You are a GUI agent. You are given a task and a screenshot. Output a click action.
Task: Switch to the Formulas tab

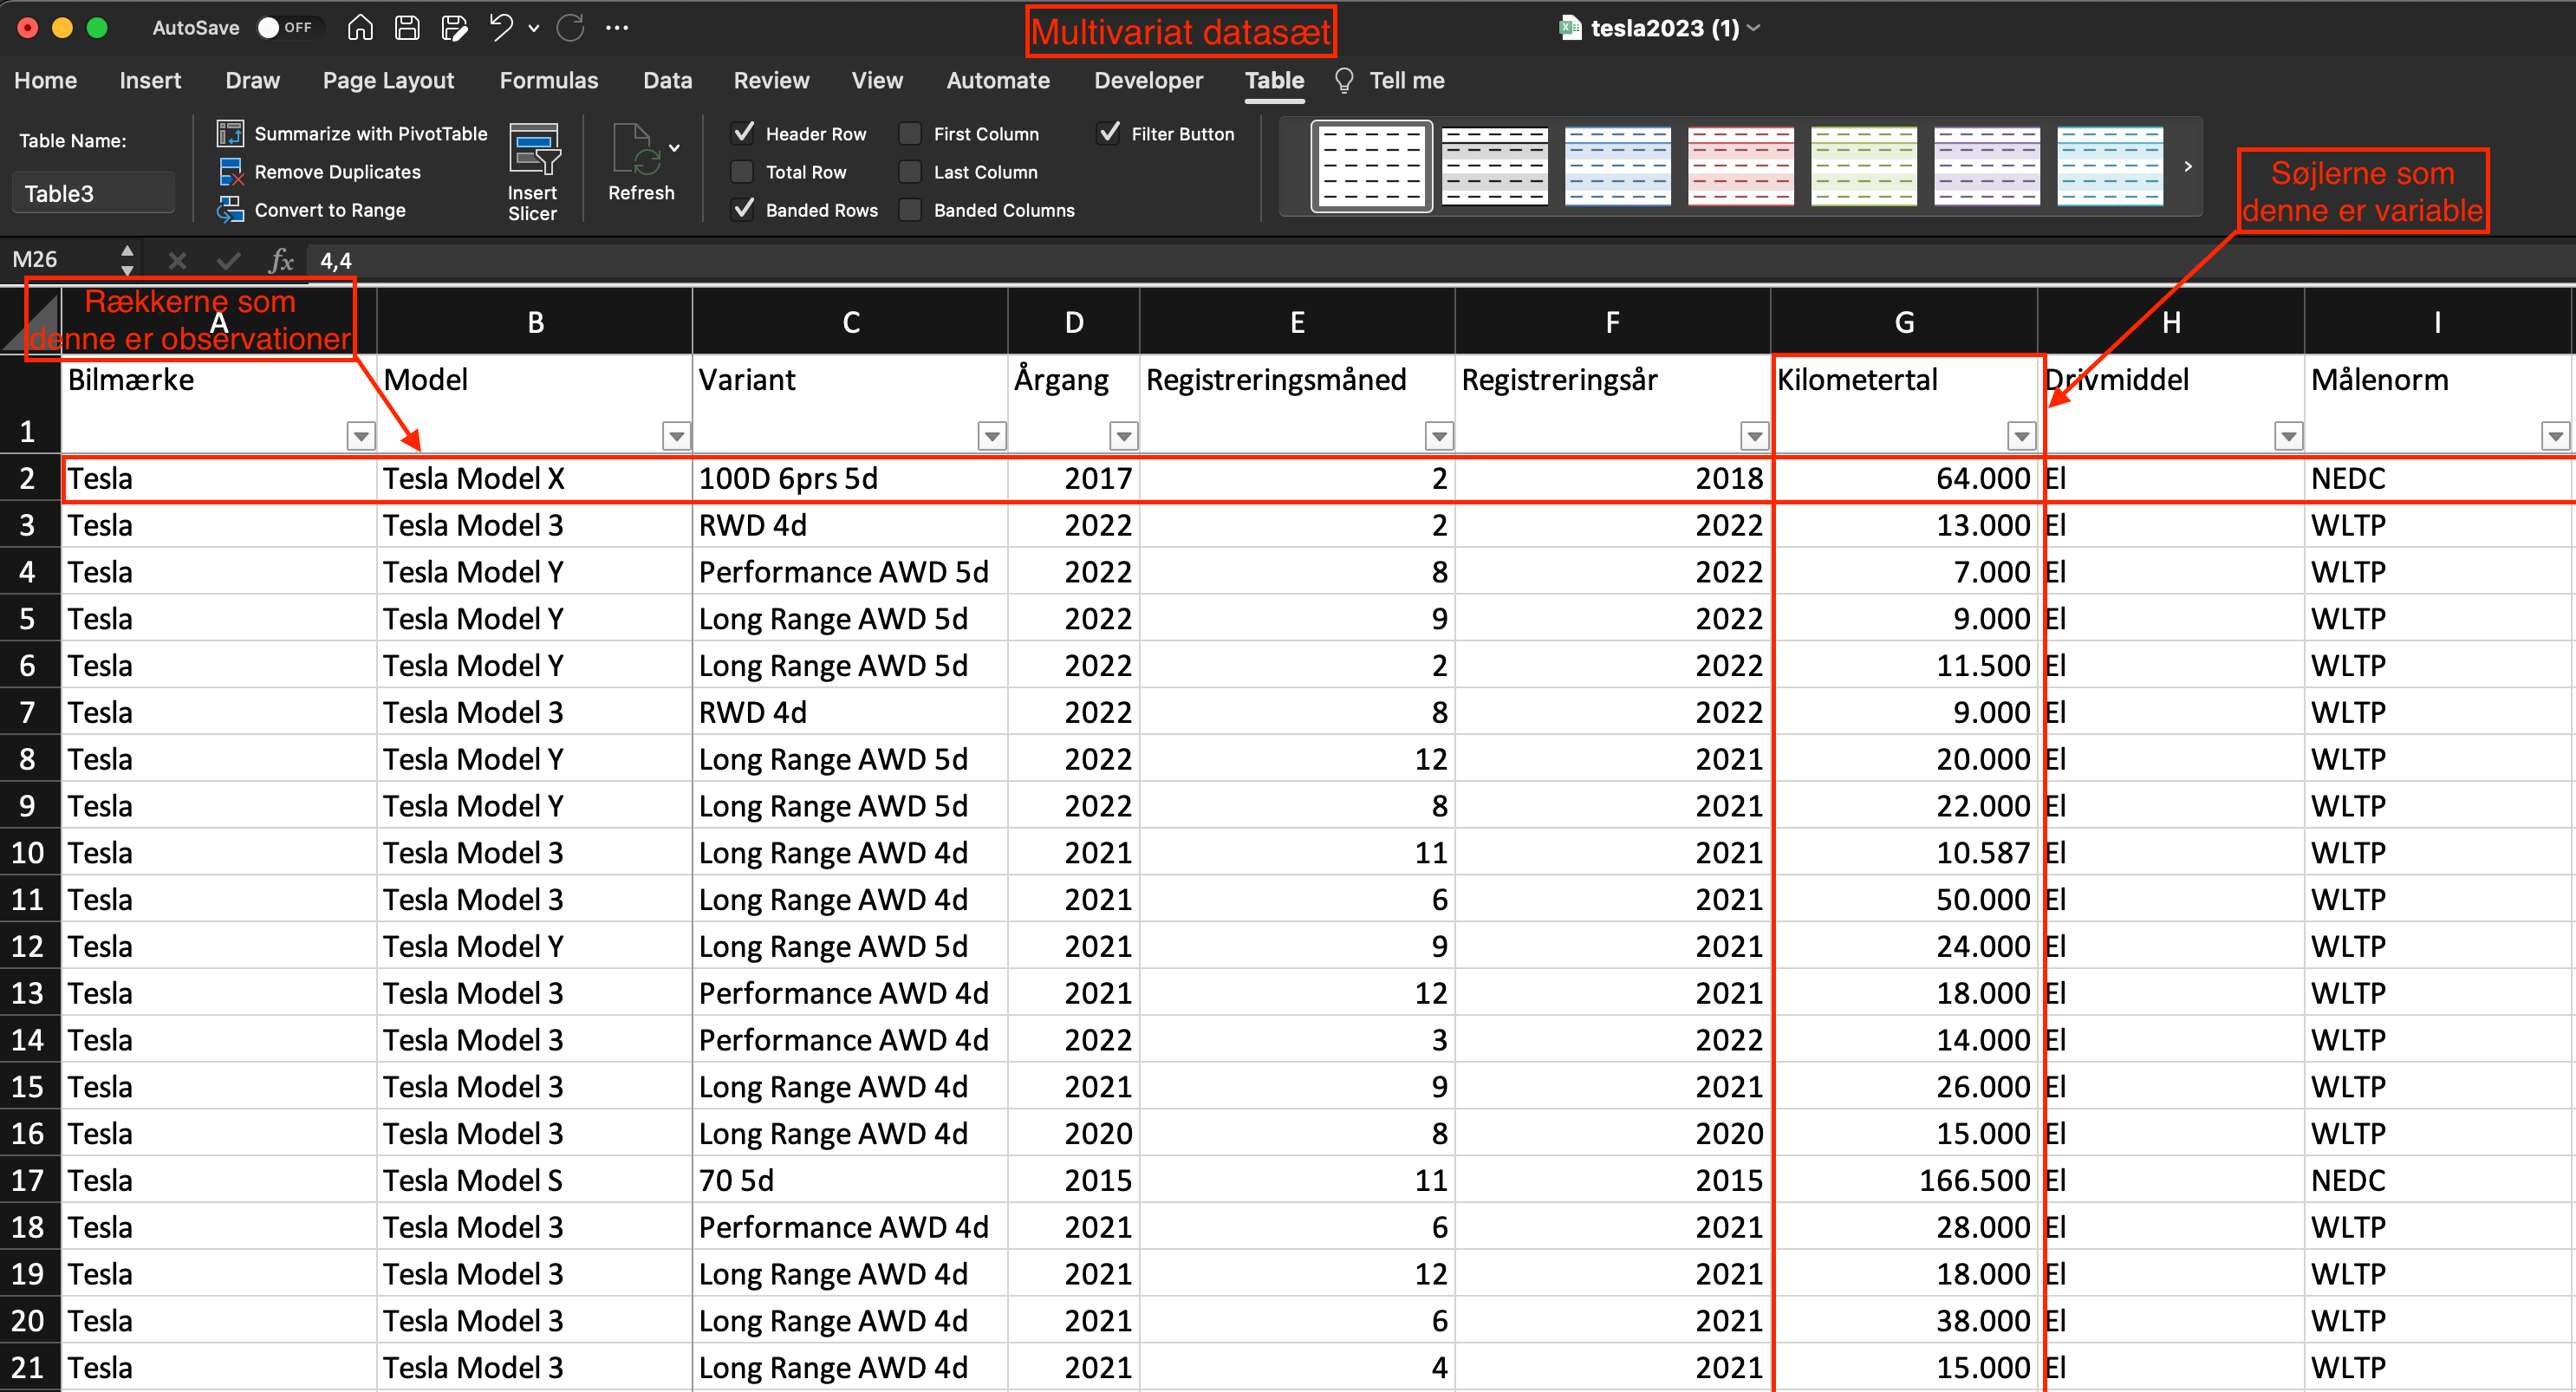(548, 80)
